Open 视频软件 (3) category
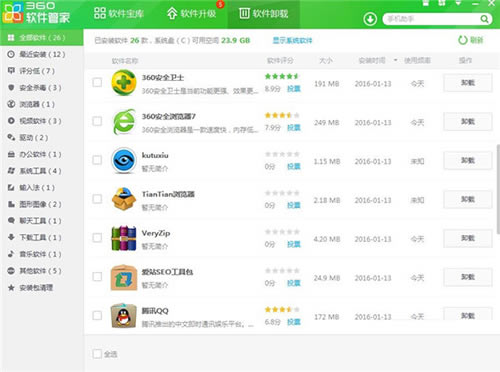This screenshot has width=500, height=372. click(x=42, y=121)
